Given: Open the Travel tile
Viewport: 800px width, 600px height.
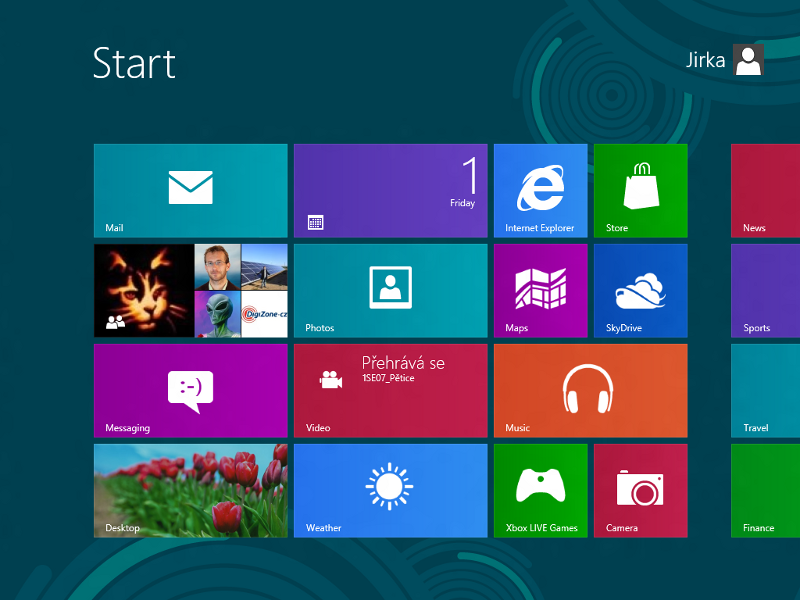Looking at the screenshot, I should coord(766,390).
